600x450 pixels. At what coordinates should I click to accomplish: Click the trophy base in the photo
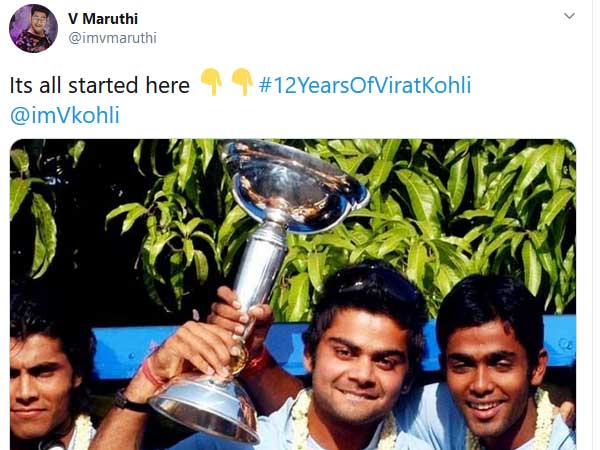tap(205, 407)
